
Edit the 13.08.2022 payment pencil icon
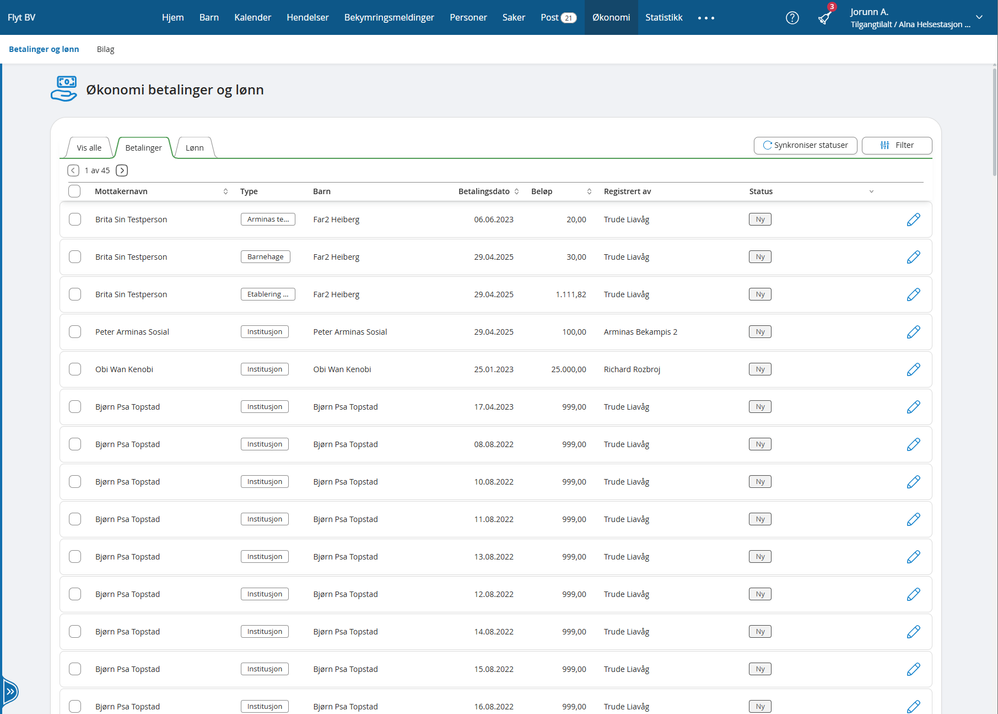click(x=913, y=557)
